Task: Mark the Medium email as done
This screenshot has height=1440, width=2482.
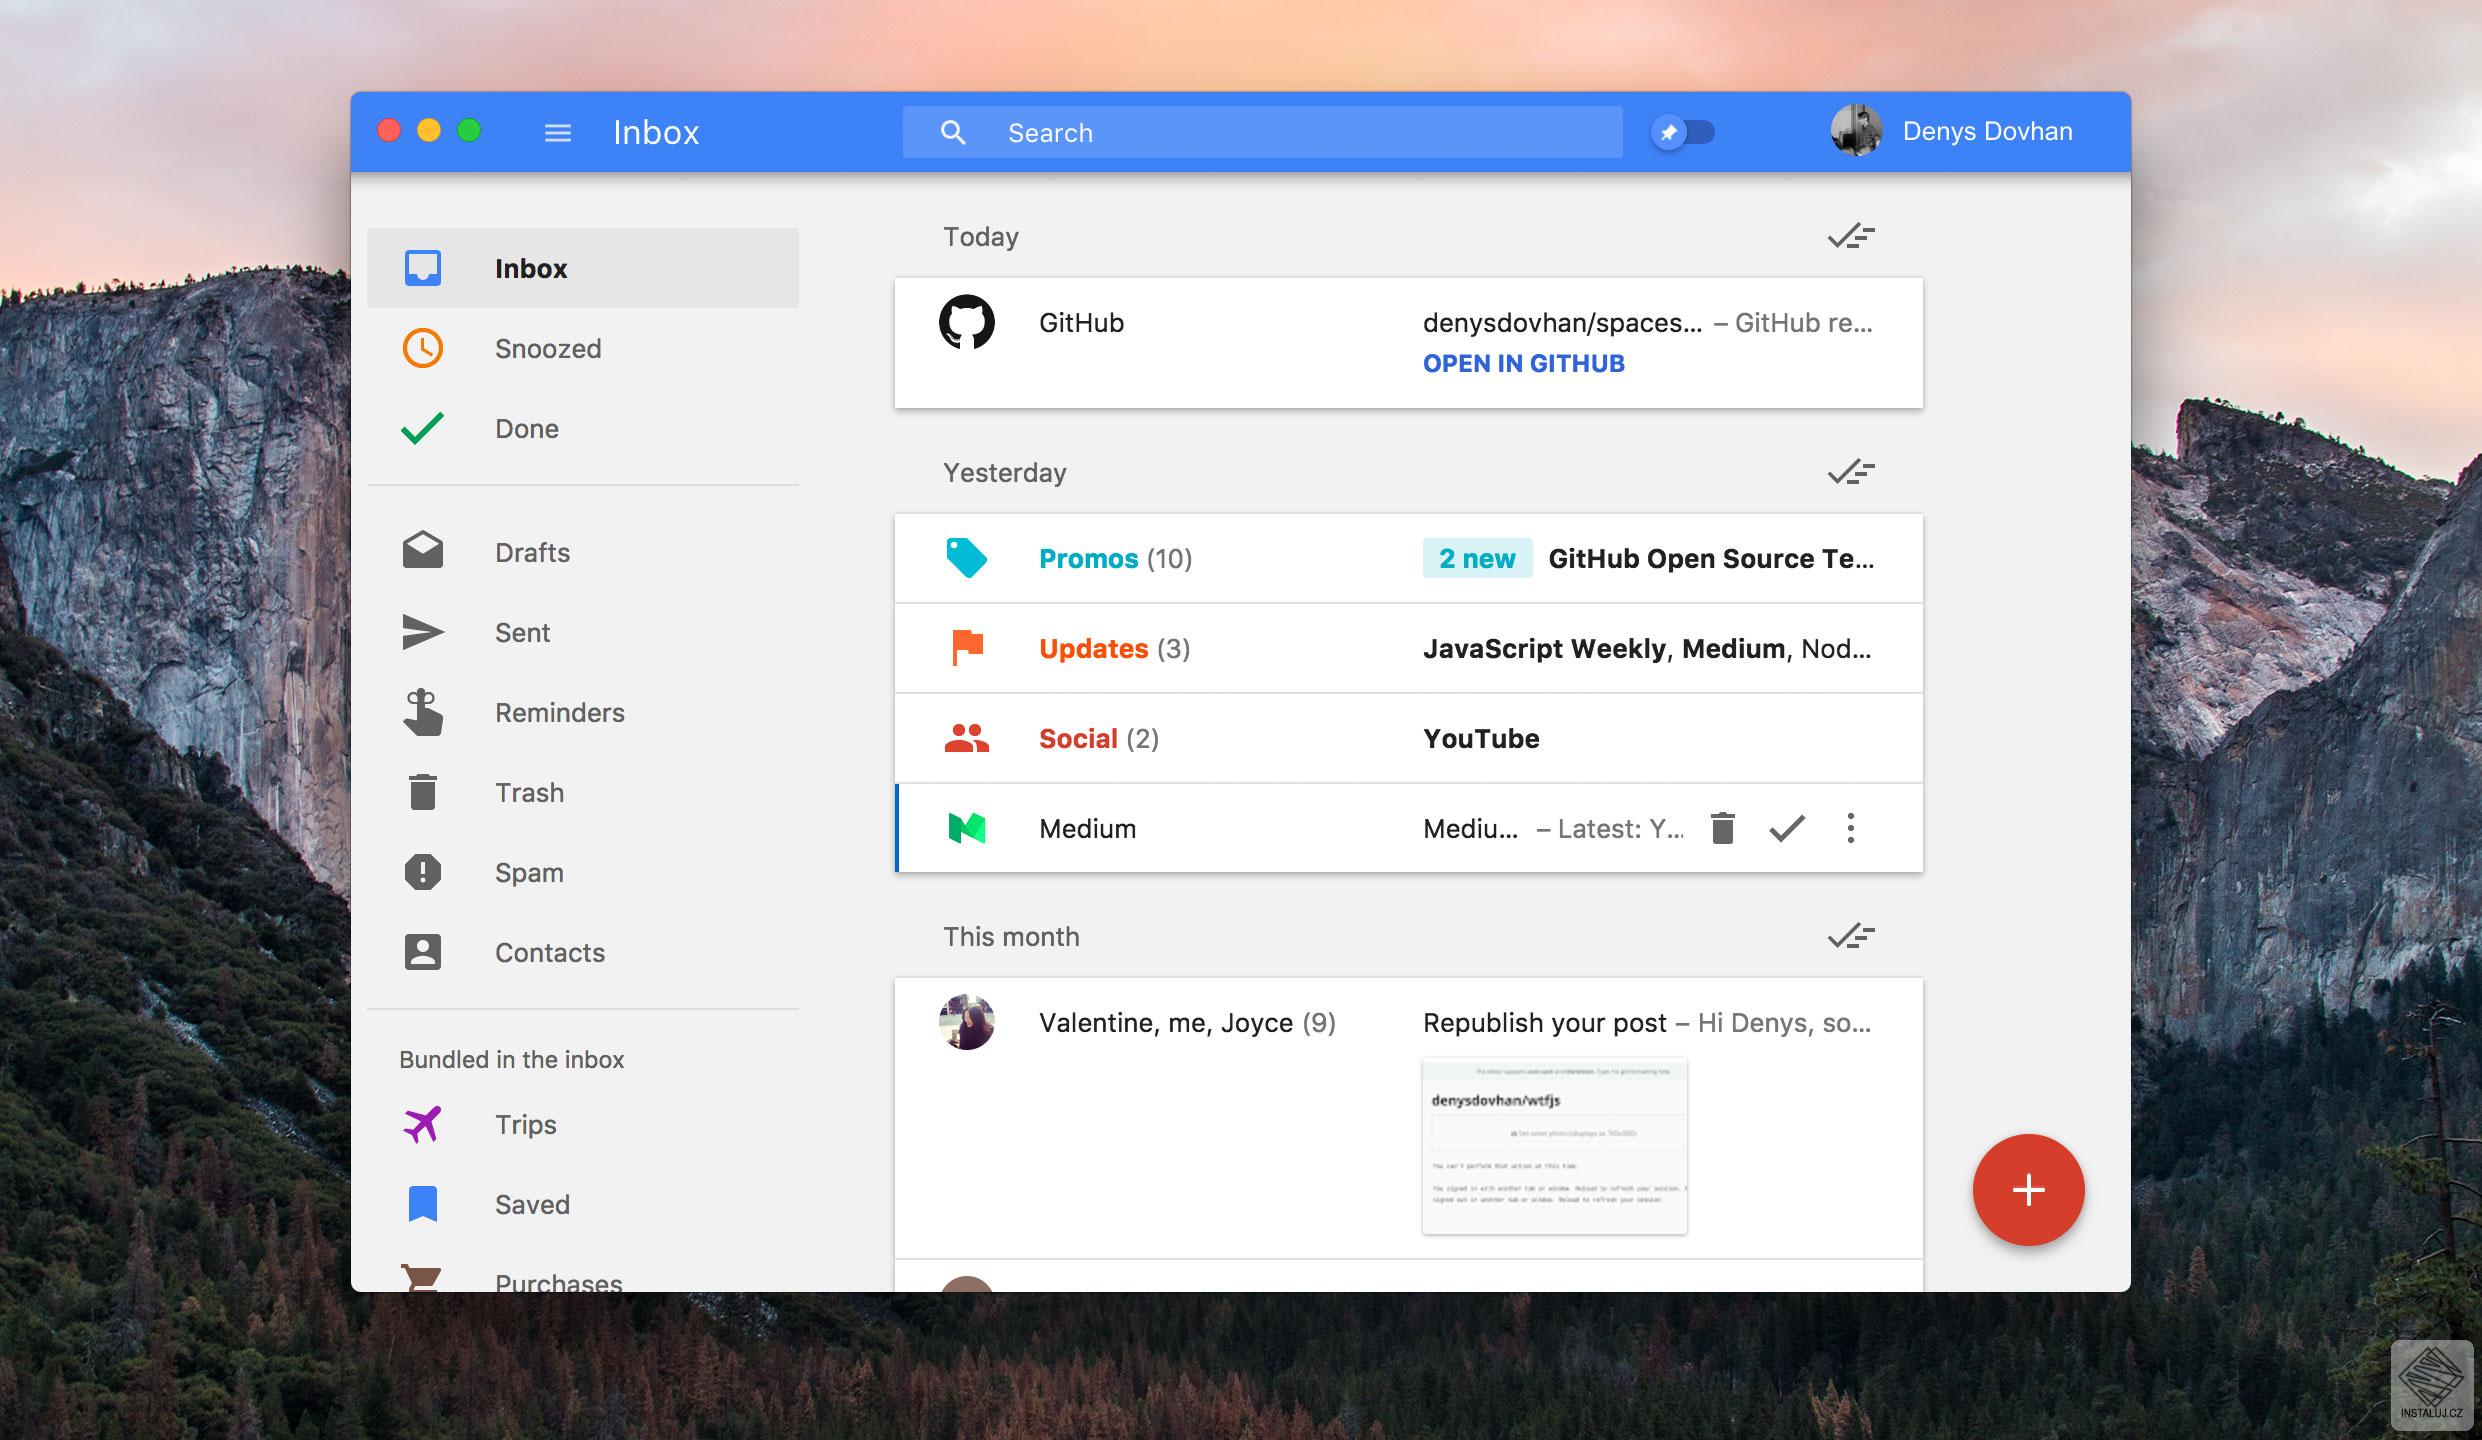Action: coord(1786,828)
